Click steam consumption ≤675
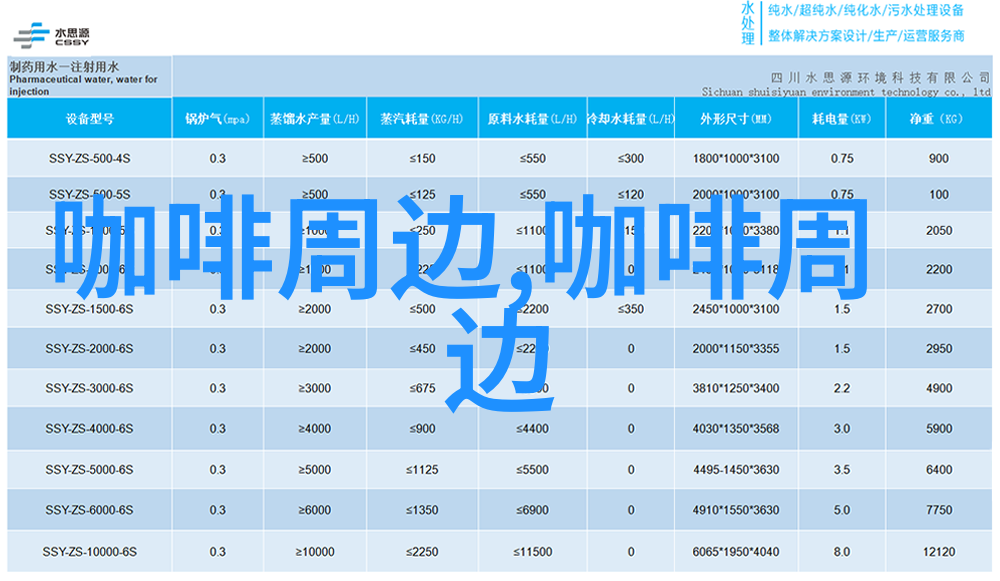Screen dimensions: 1000x581 (x=422, y=388)
